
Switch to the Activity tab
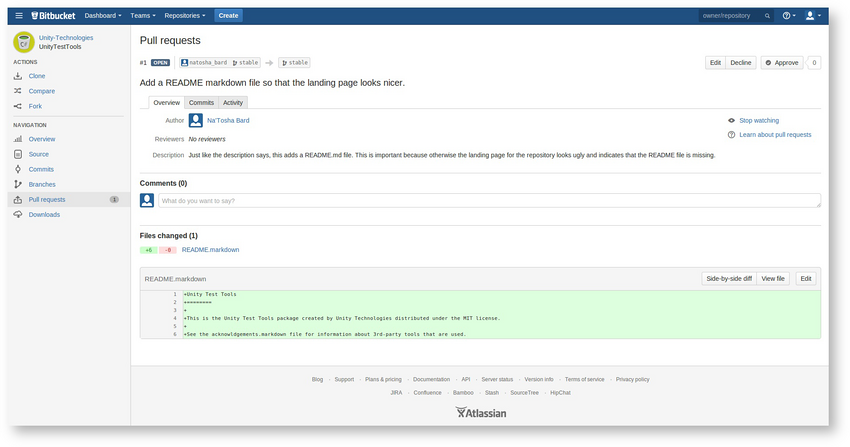tap(233, 102)
